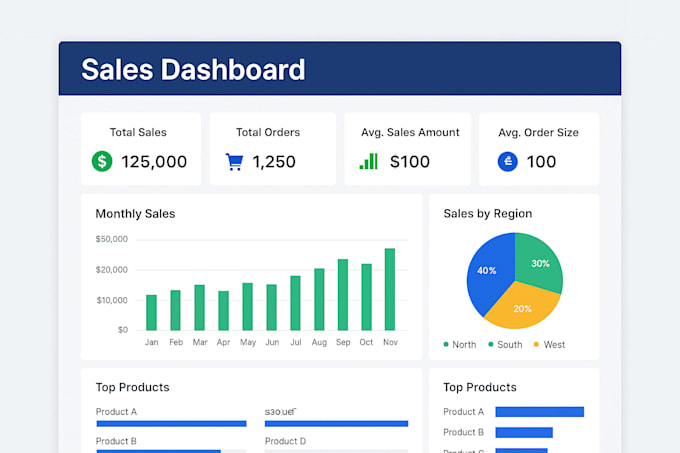
Task: Click the $10,000 axis label
Action: 112,300
